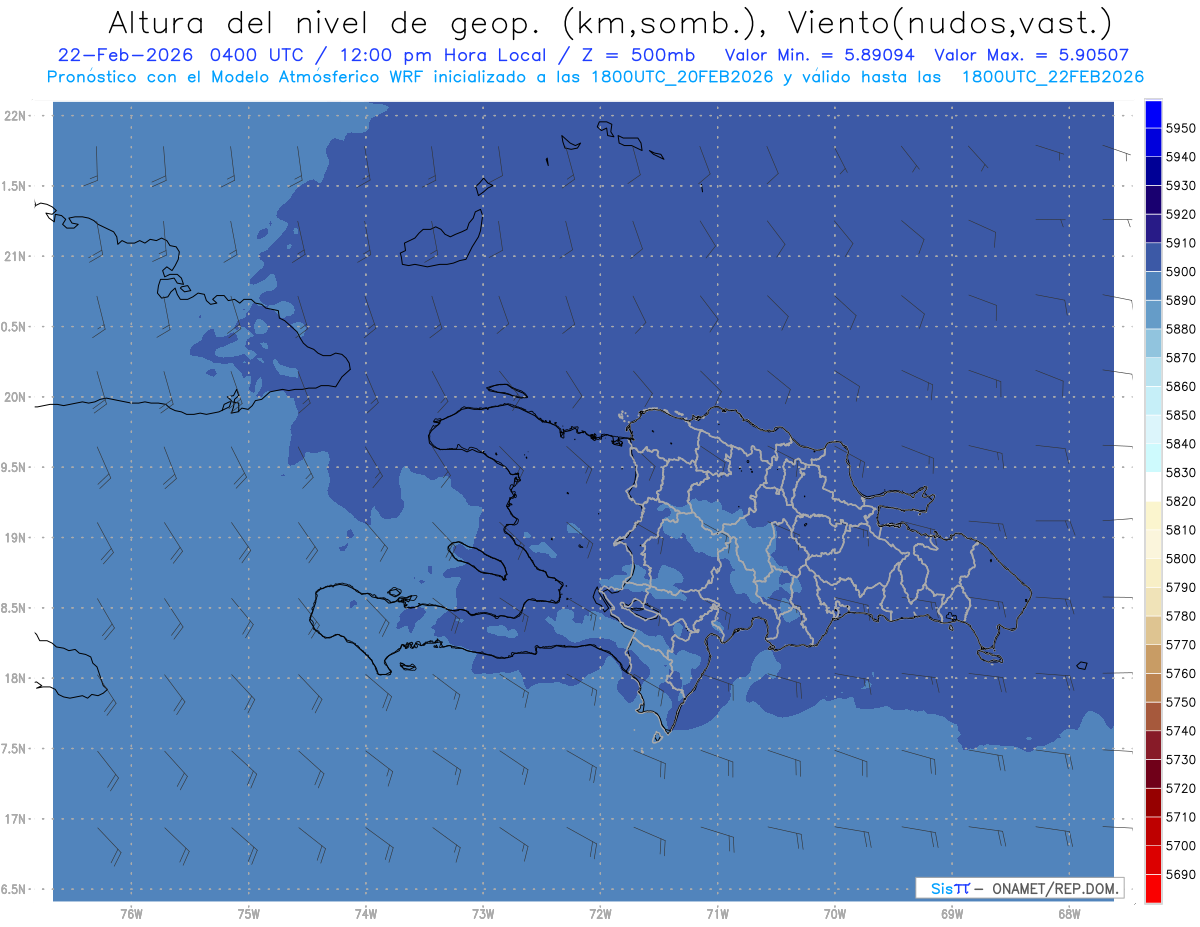Click the '5710' colorbar value
This screenshot has height=927, width=1200.
coord(1181,817)
